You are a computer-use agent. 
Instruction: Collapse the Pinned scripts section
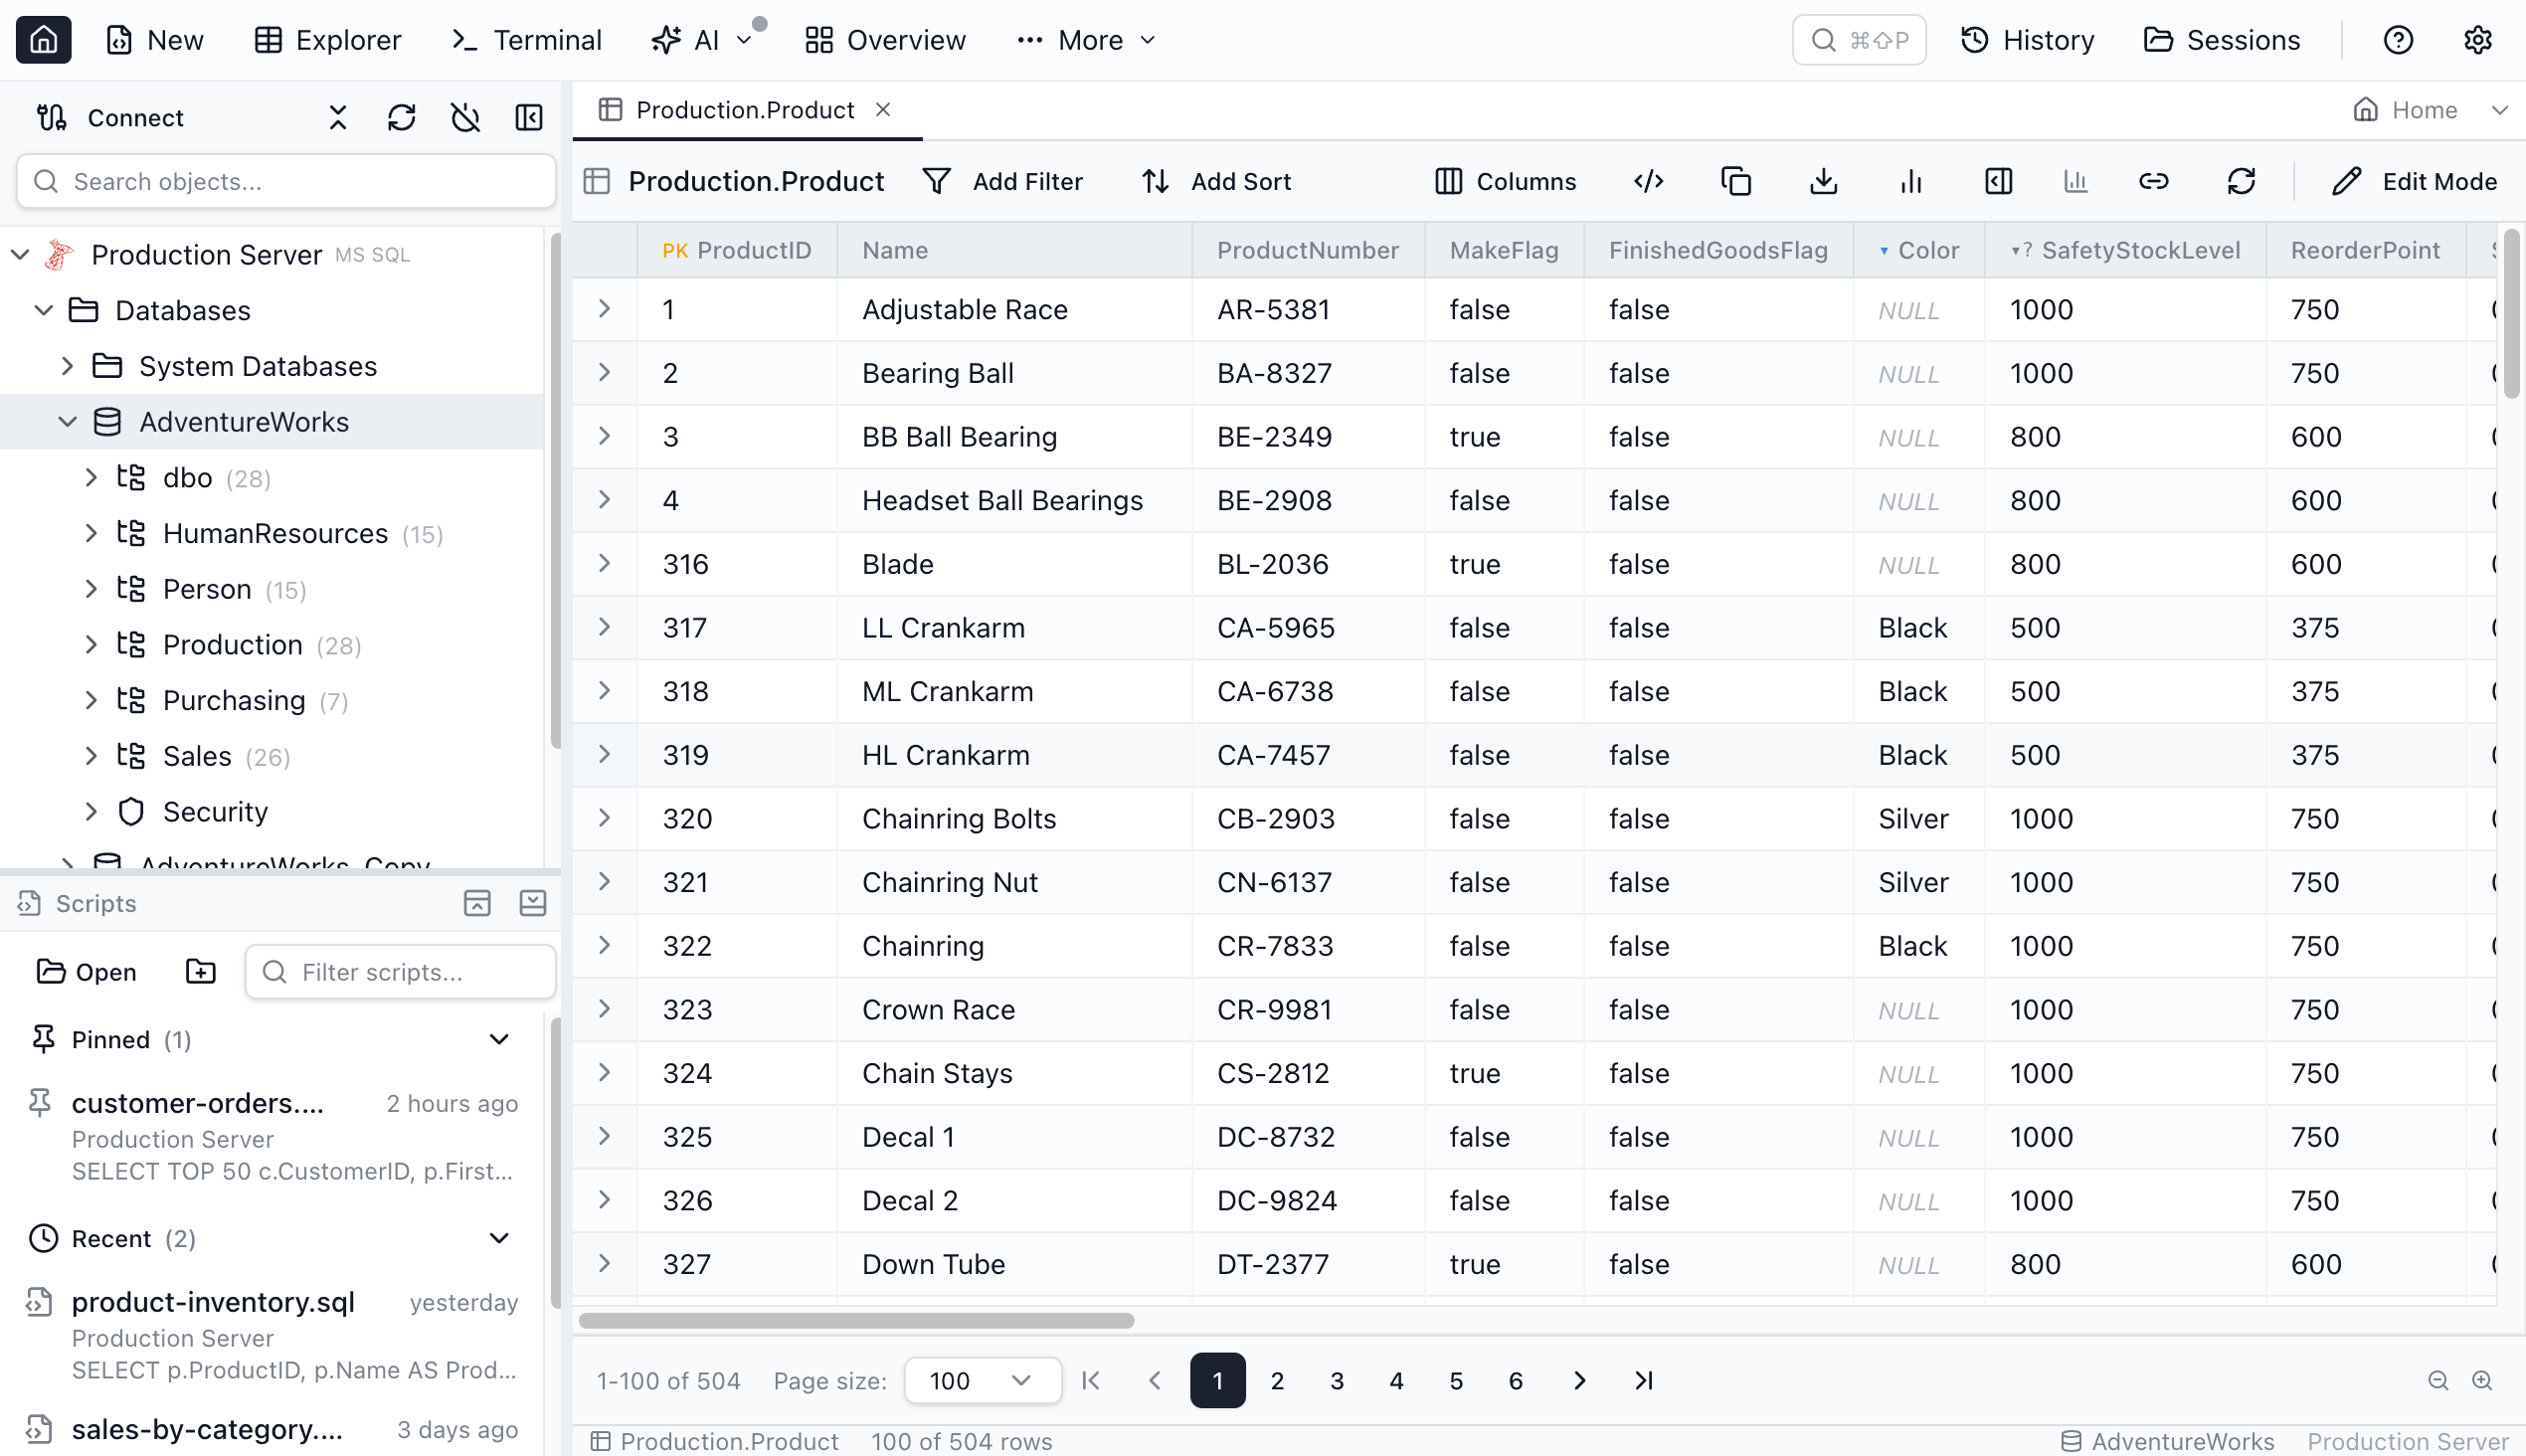(x=498, y=1039)
